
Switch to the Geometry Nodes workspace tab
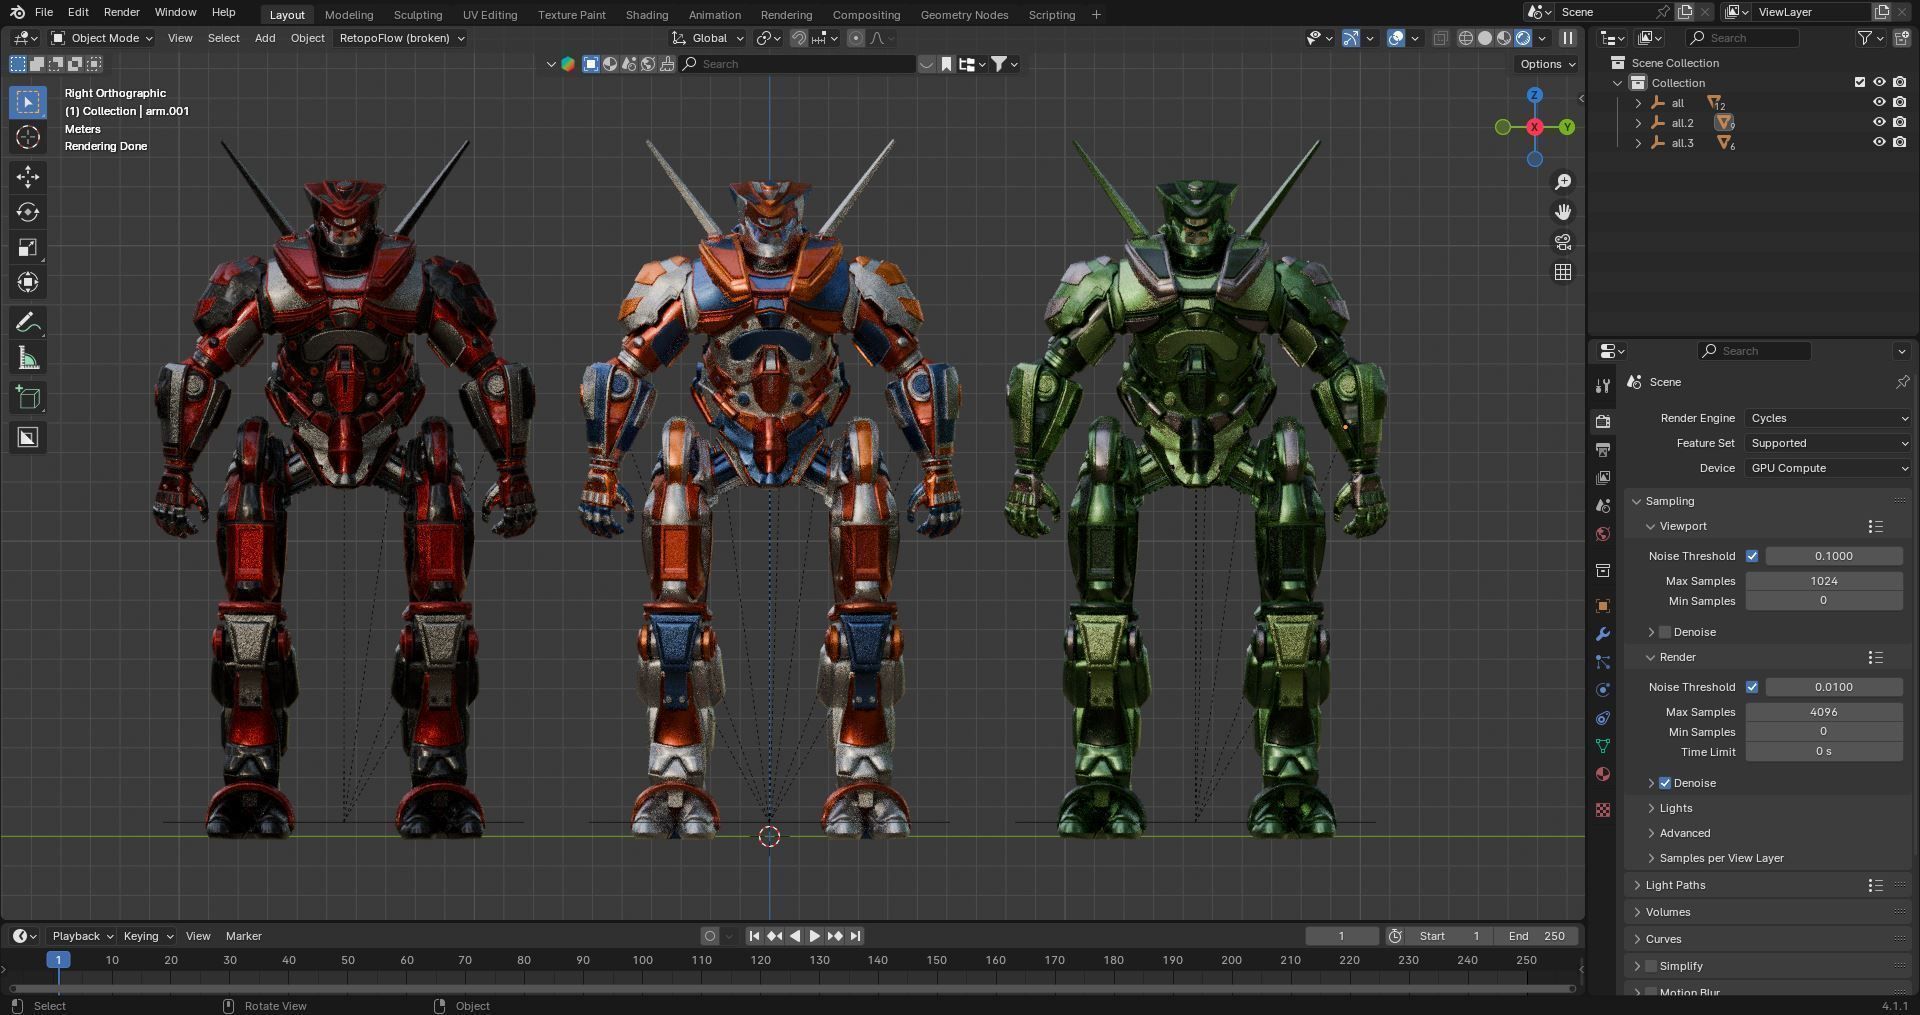coord(964,15)
